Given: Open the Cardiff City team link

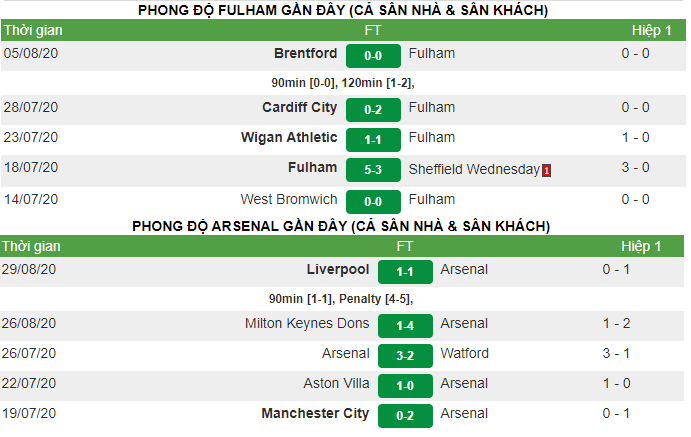Looking at the screenshot, I should tap(300, 107).
